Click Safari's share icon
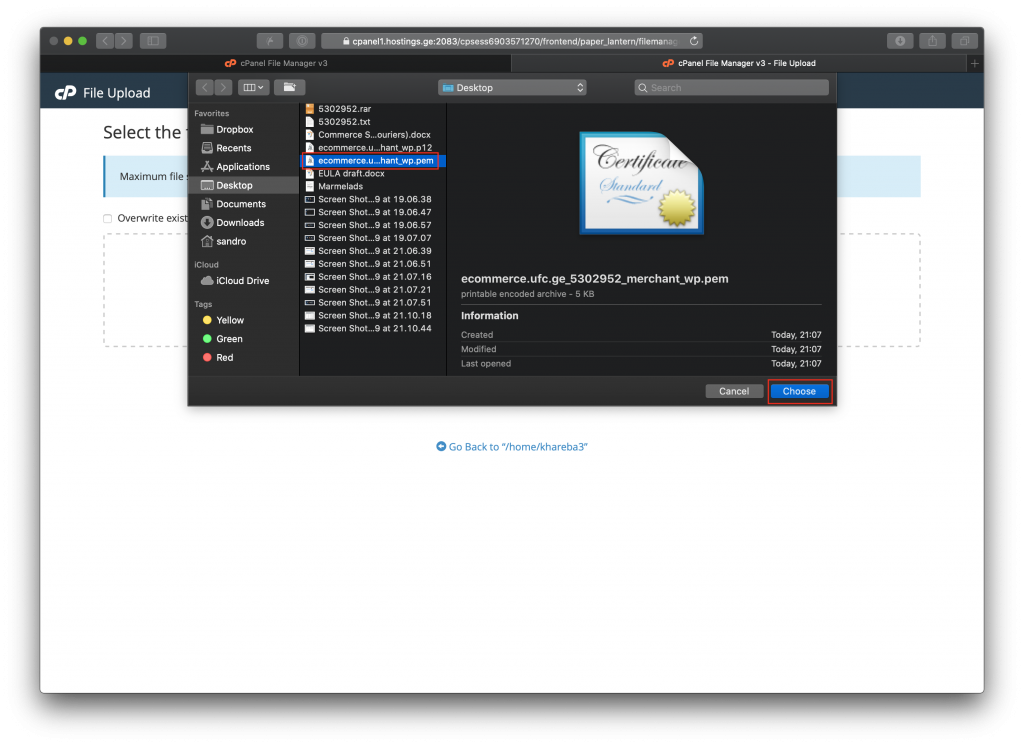This screenshot has height=746, width=1024. point(933,41)
